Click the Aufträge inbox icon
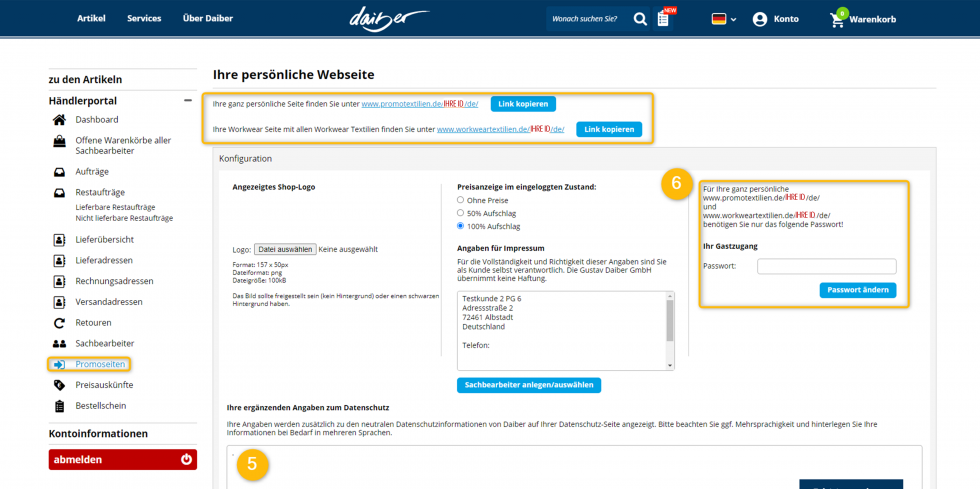Screen dimensions: 980x489 pos(59,171)
